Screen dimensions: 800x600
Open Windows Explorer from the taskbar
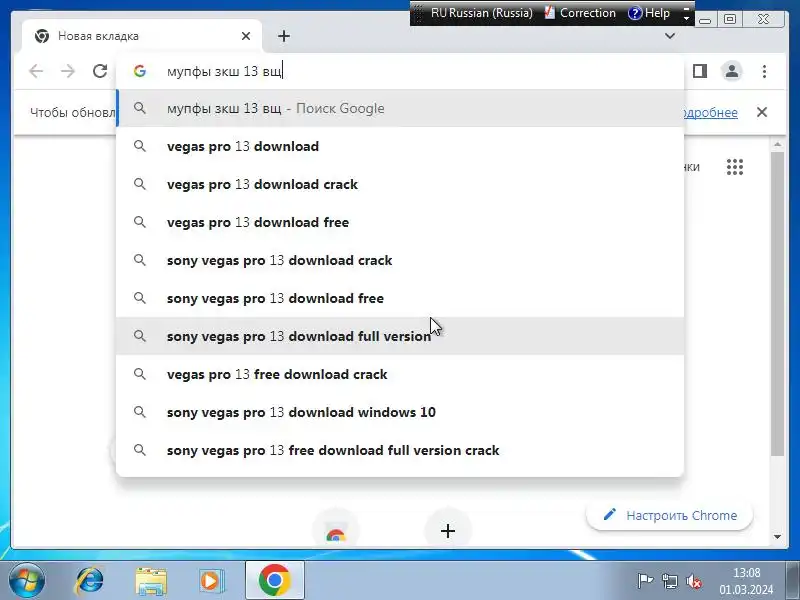pos(151,581)
